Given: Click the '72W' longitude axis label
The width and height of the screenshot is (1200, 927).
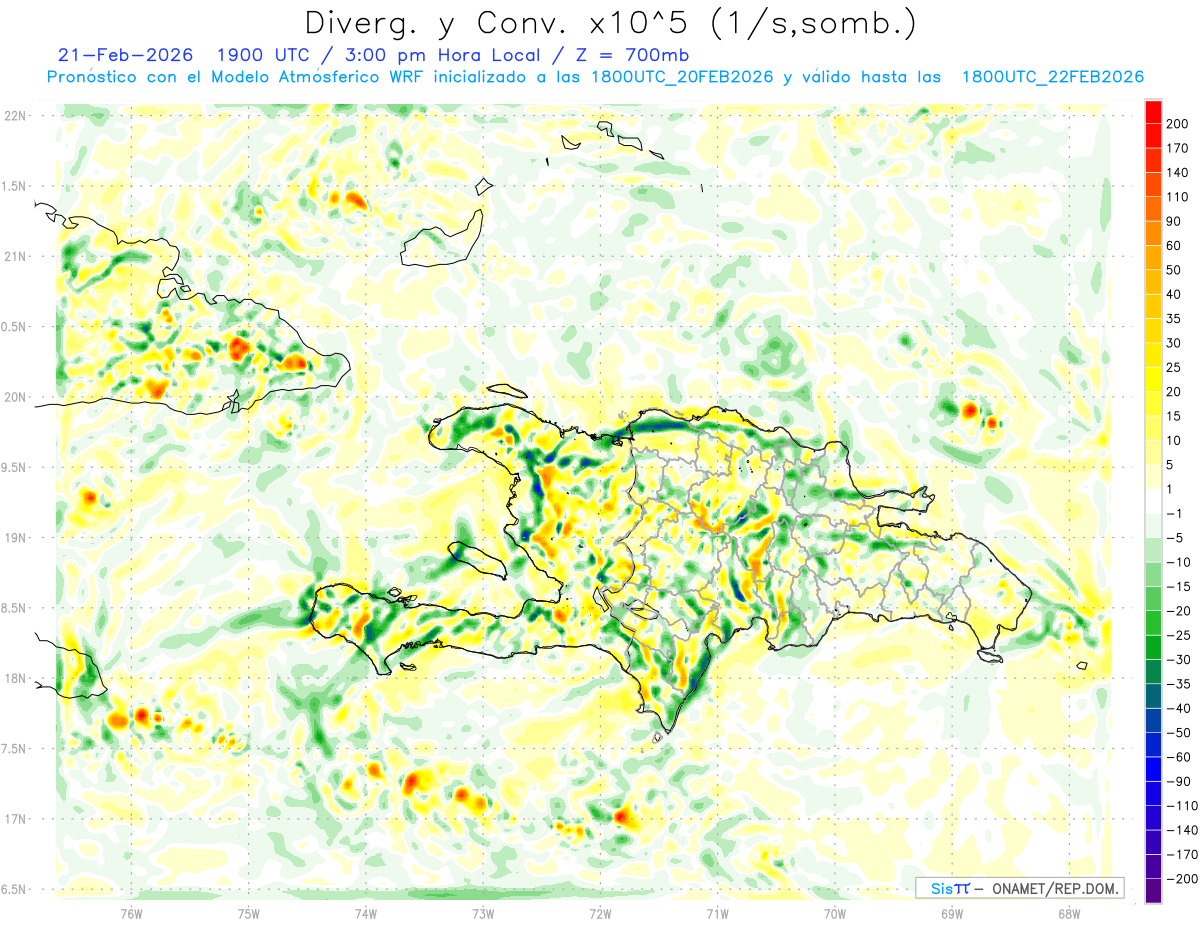Looking at the screenshot, I should [x=600, y=913].
